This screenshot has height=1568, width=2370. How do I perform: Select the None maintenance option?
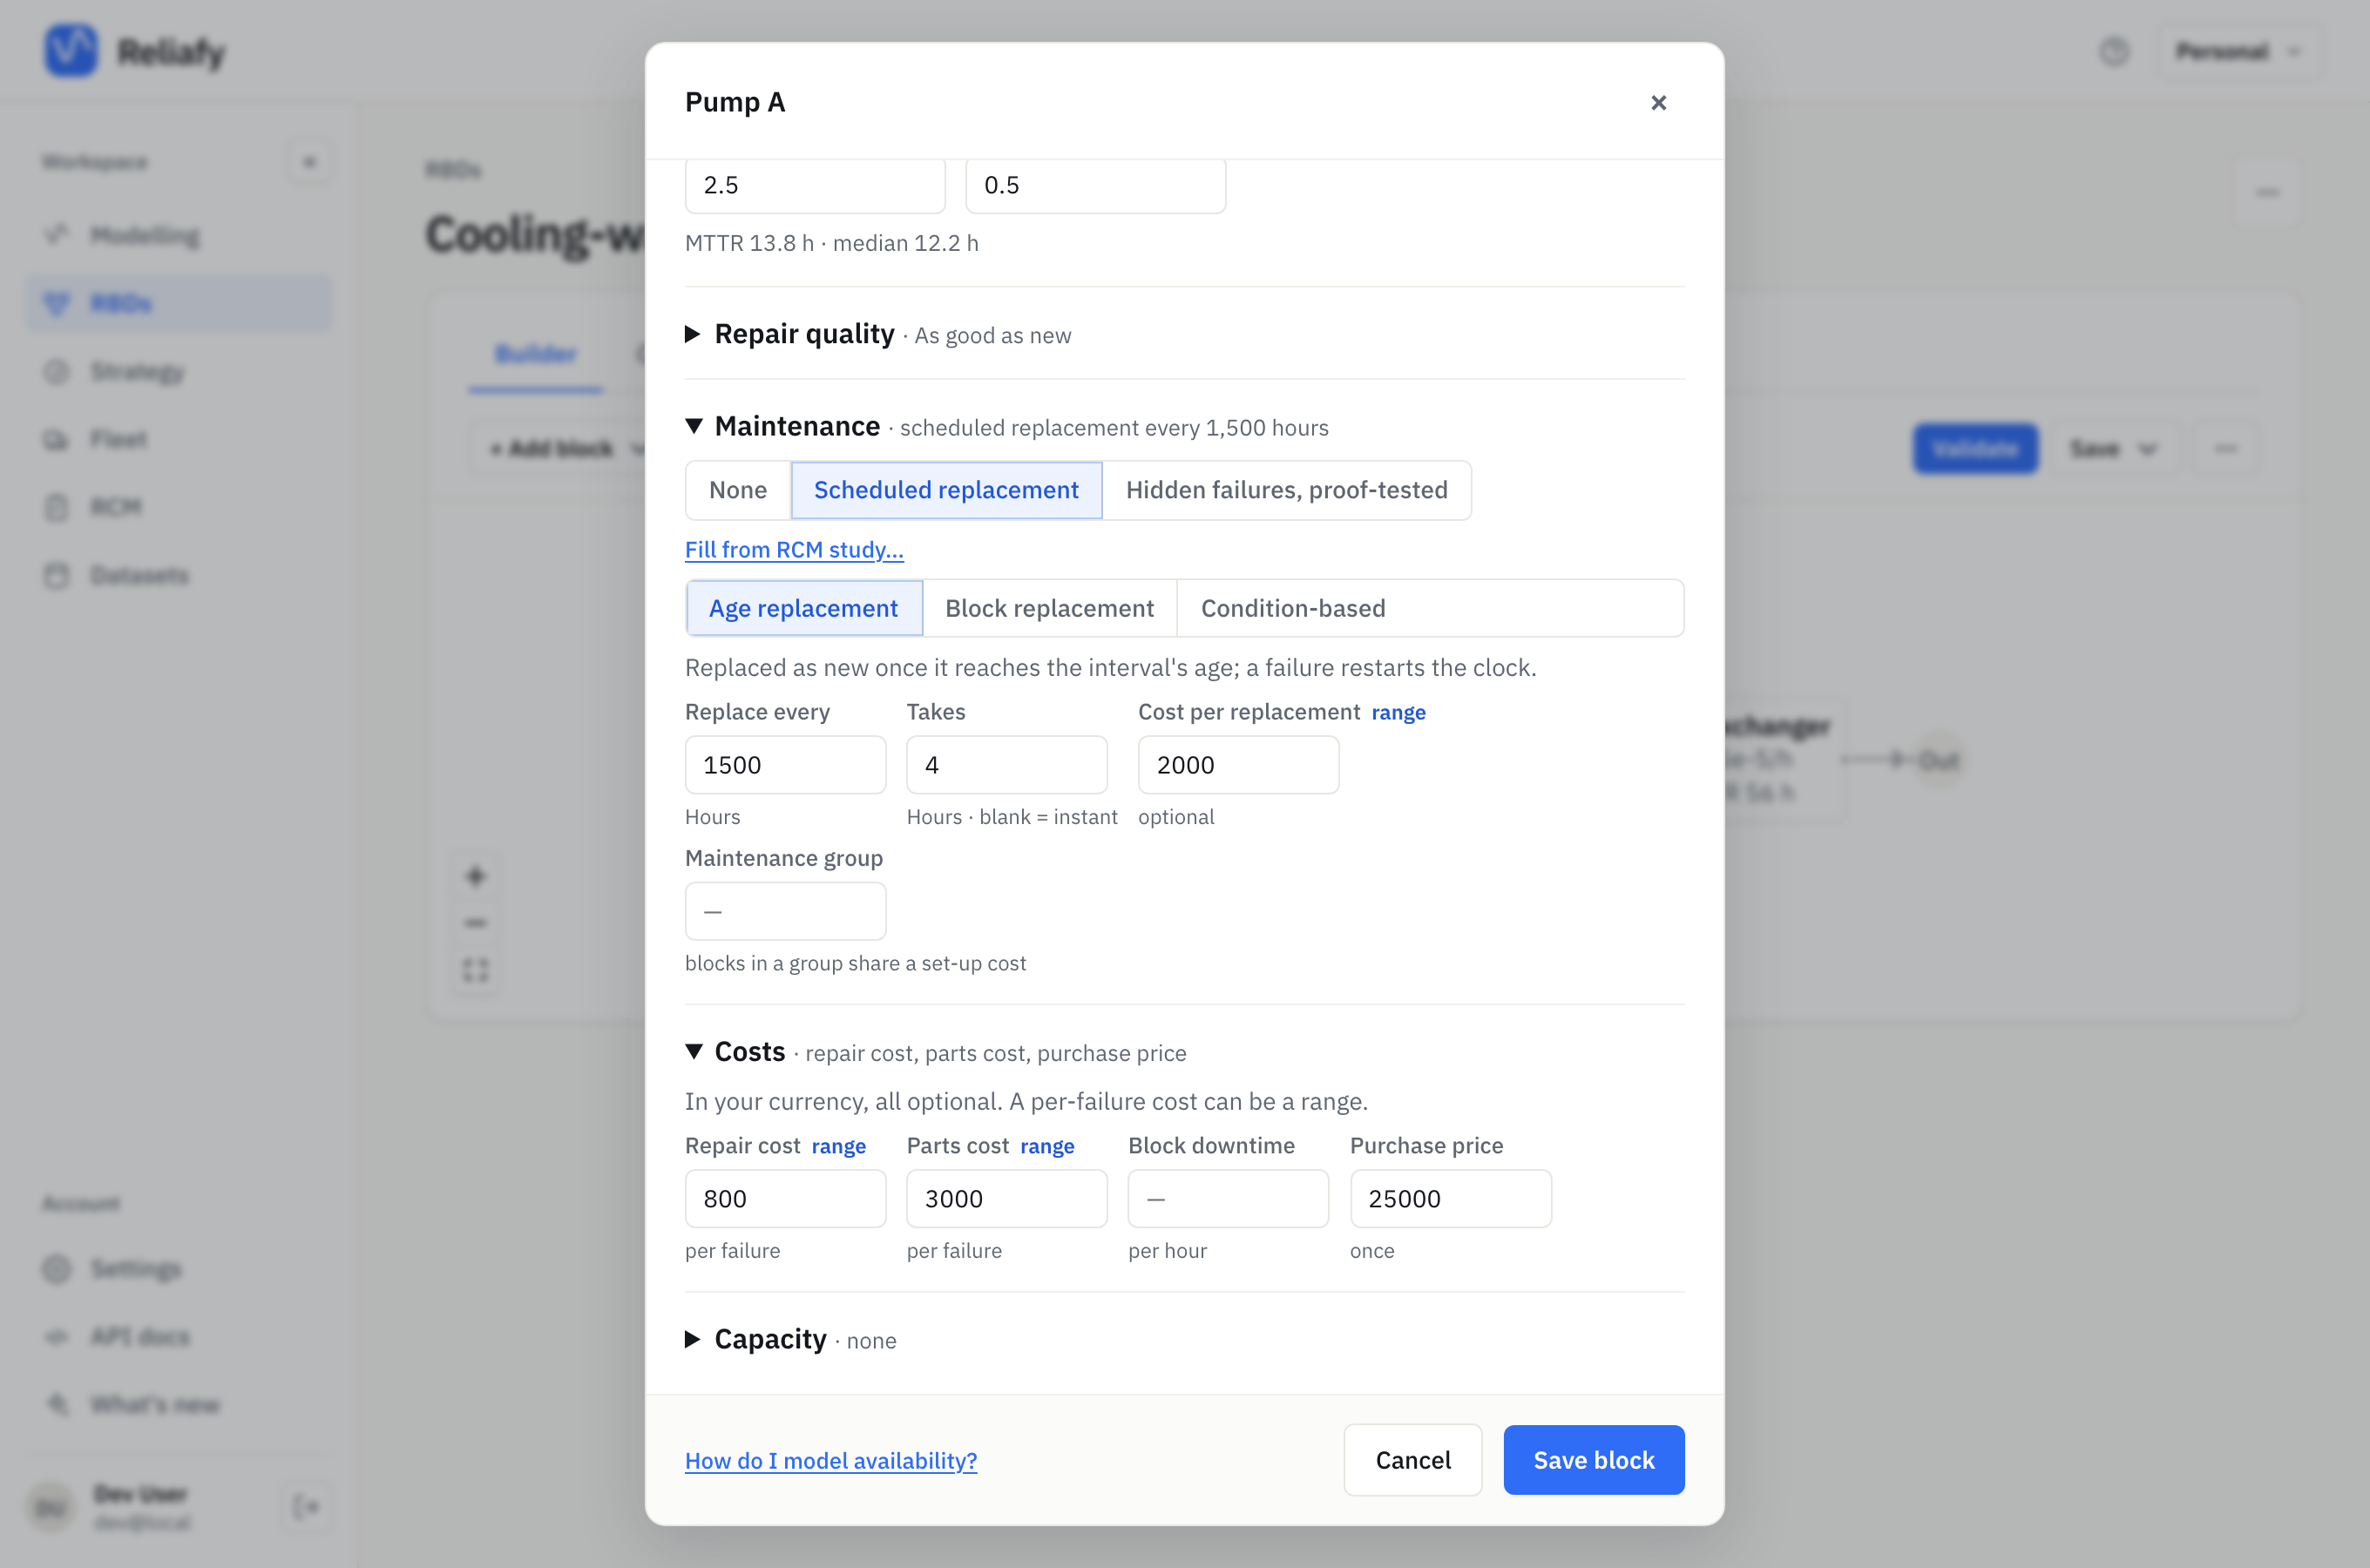point(738,490)
